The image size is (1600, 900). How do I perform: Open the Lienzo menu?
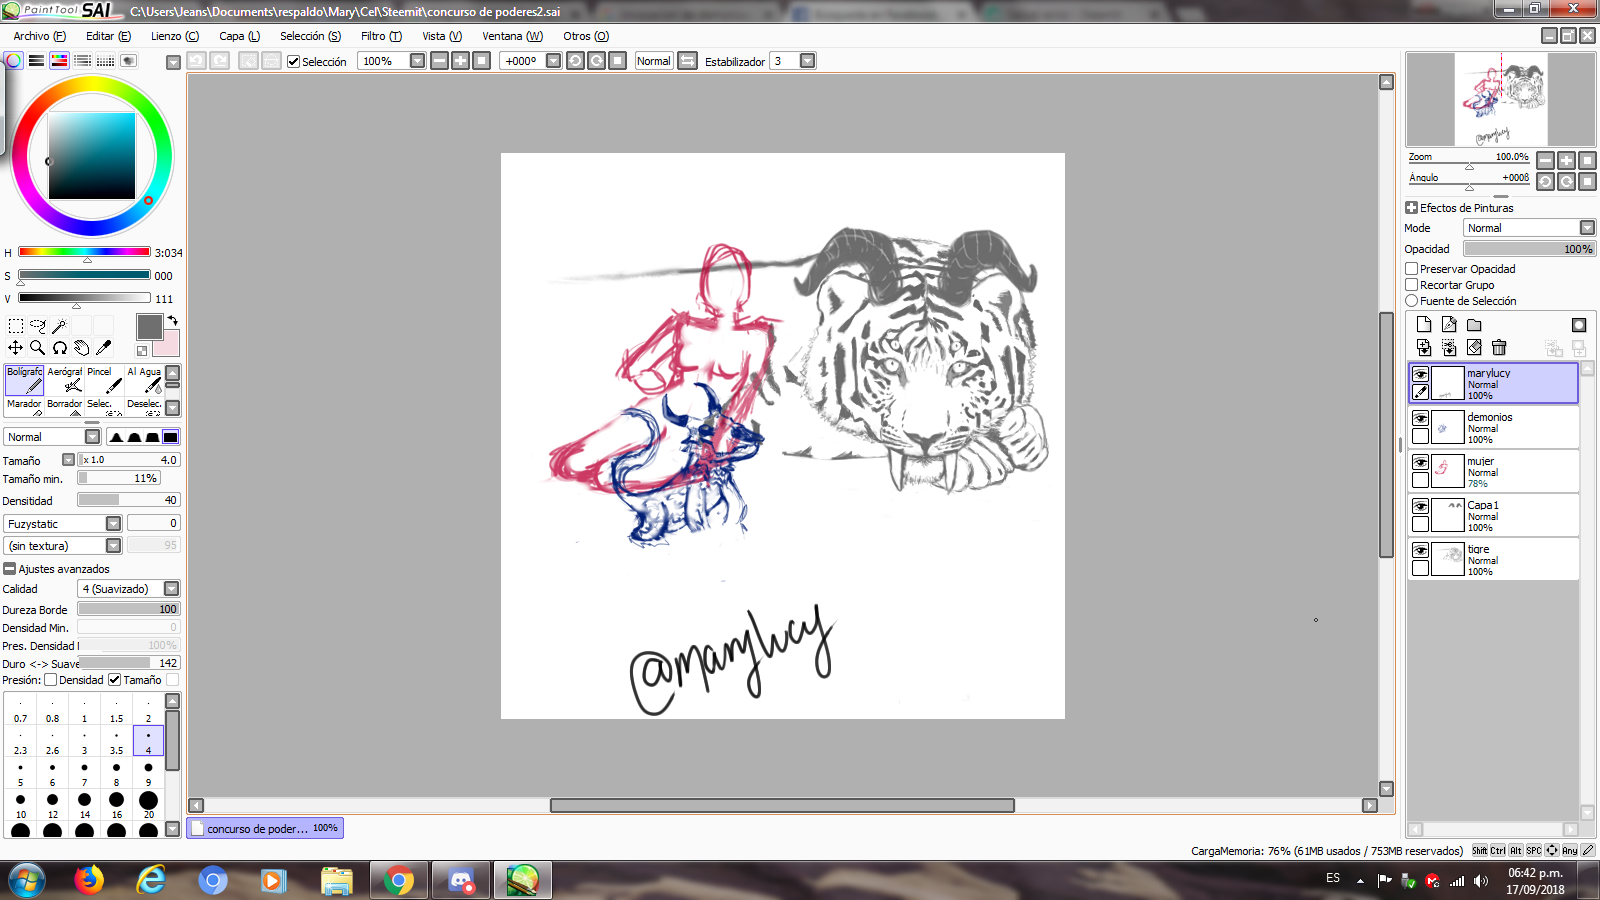(x=175, y=36)
